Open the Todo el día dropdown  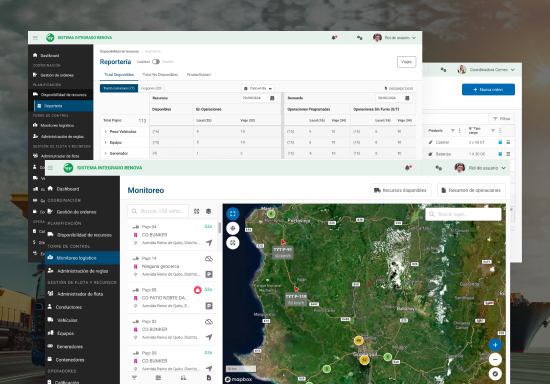click(x=258, y=88)
